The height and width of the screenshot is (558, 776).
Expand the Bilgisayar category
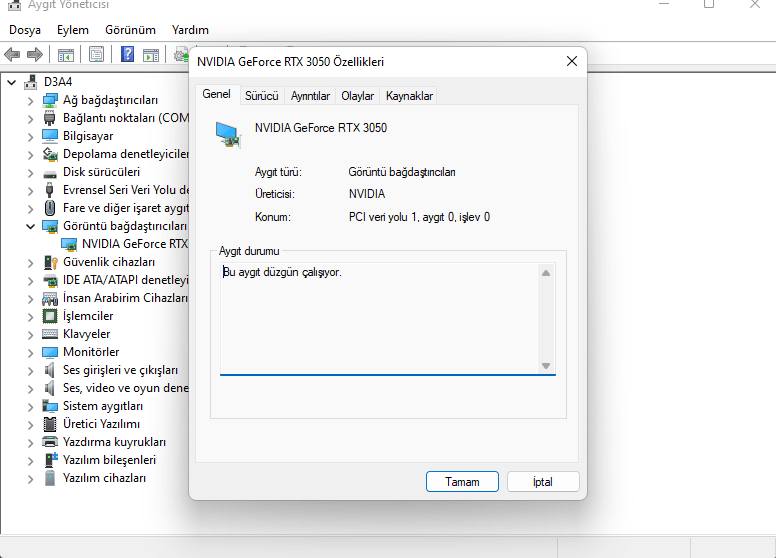click(x=31, y=137)
